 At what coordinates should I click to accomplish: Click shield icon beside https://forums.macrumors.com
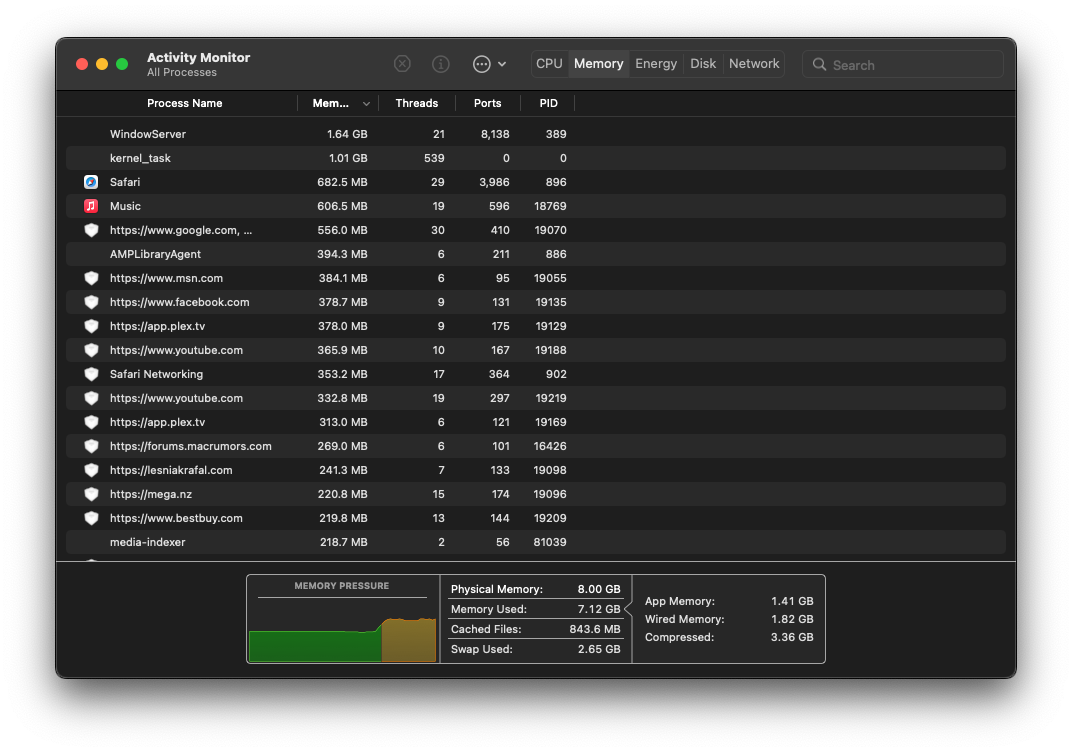[91, 446]
